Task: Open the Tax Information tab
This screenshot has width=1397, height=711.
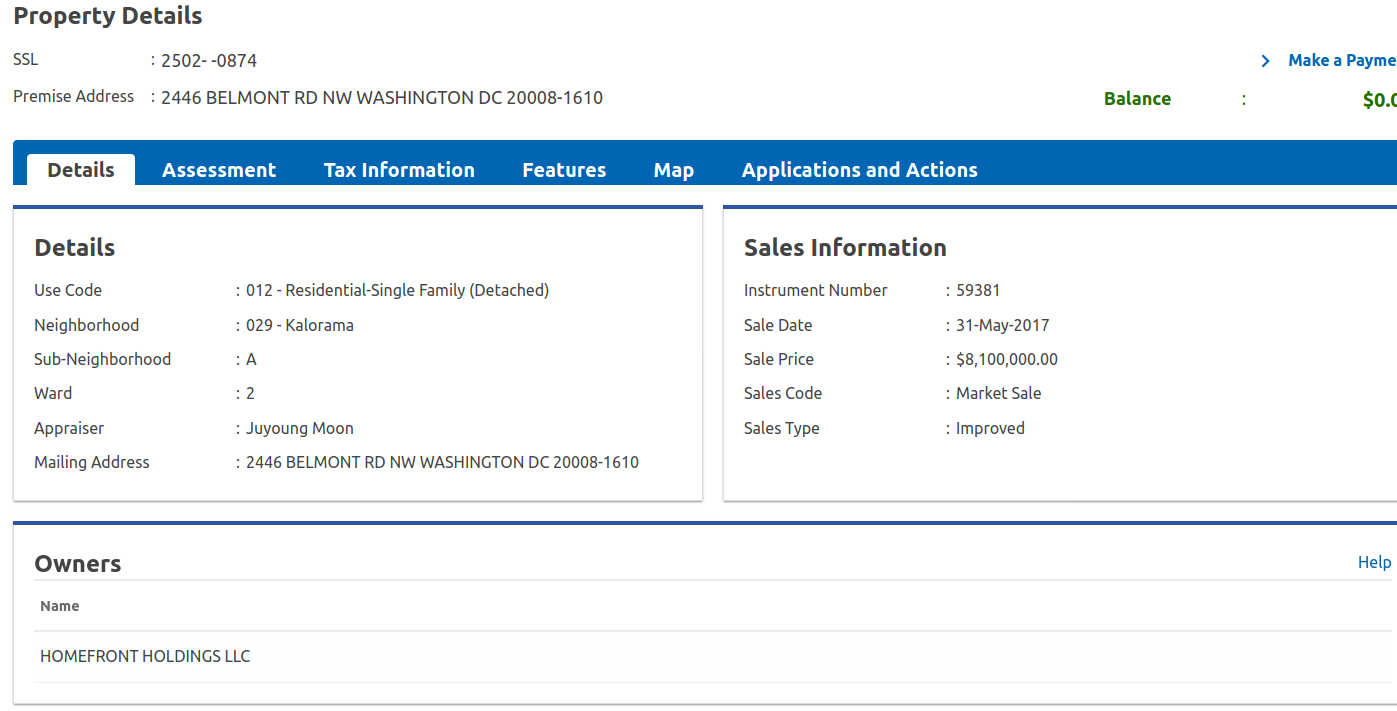Action: tap(399, 170)
